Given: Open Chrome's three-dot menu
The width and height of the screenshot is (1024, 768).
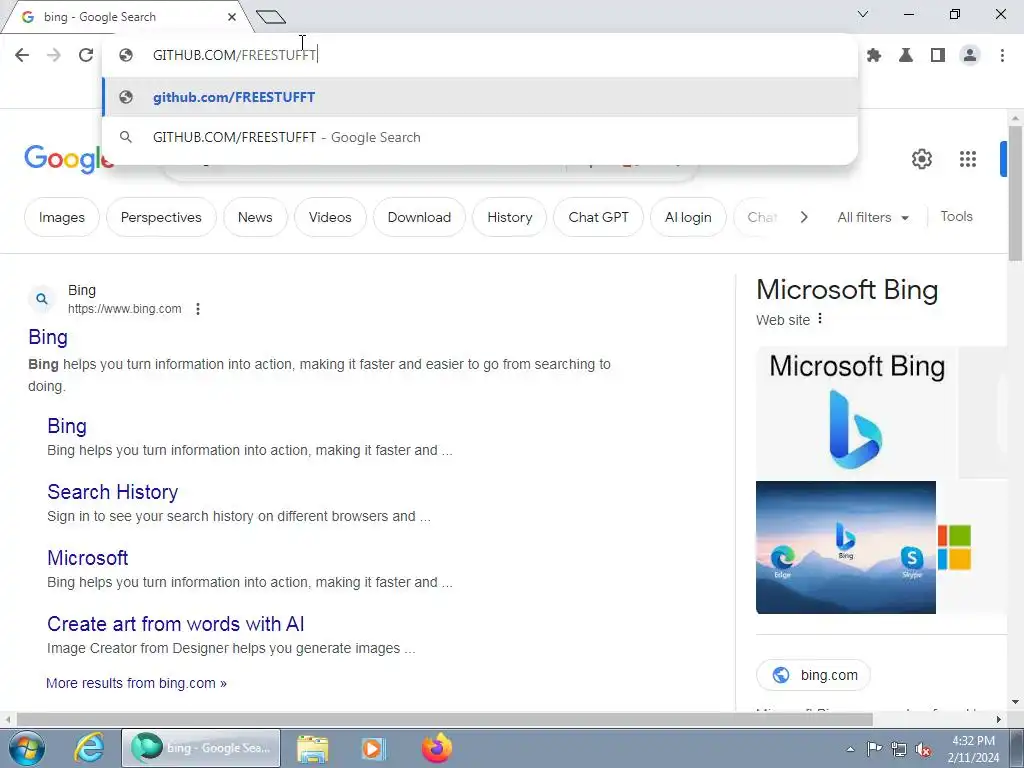Looking at the screenshot, I should point(1002,56).
